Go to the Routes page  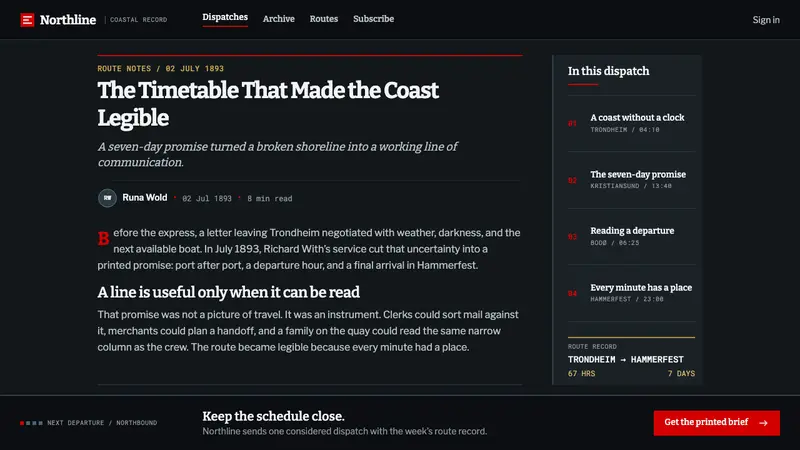323,19
